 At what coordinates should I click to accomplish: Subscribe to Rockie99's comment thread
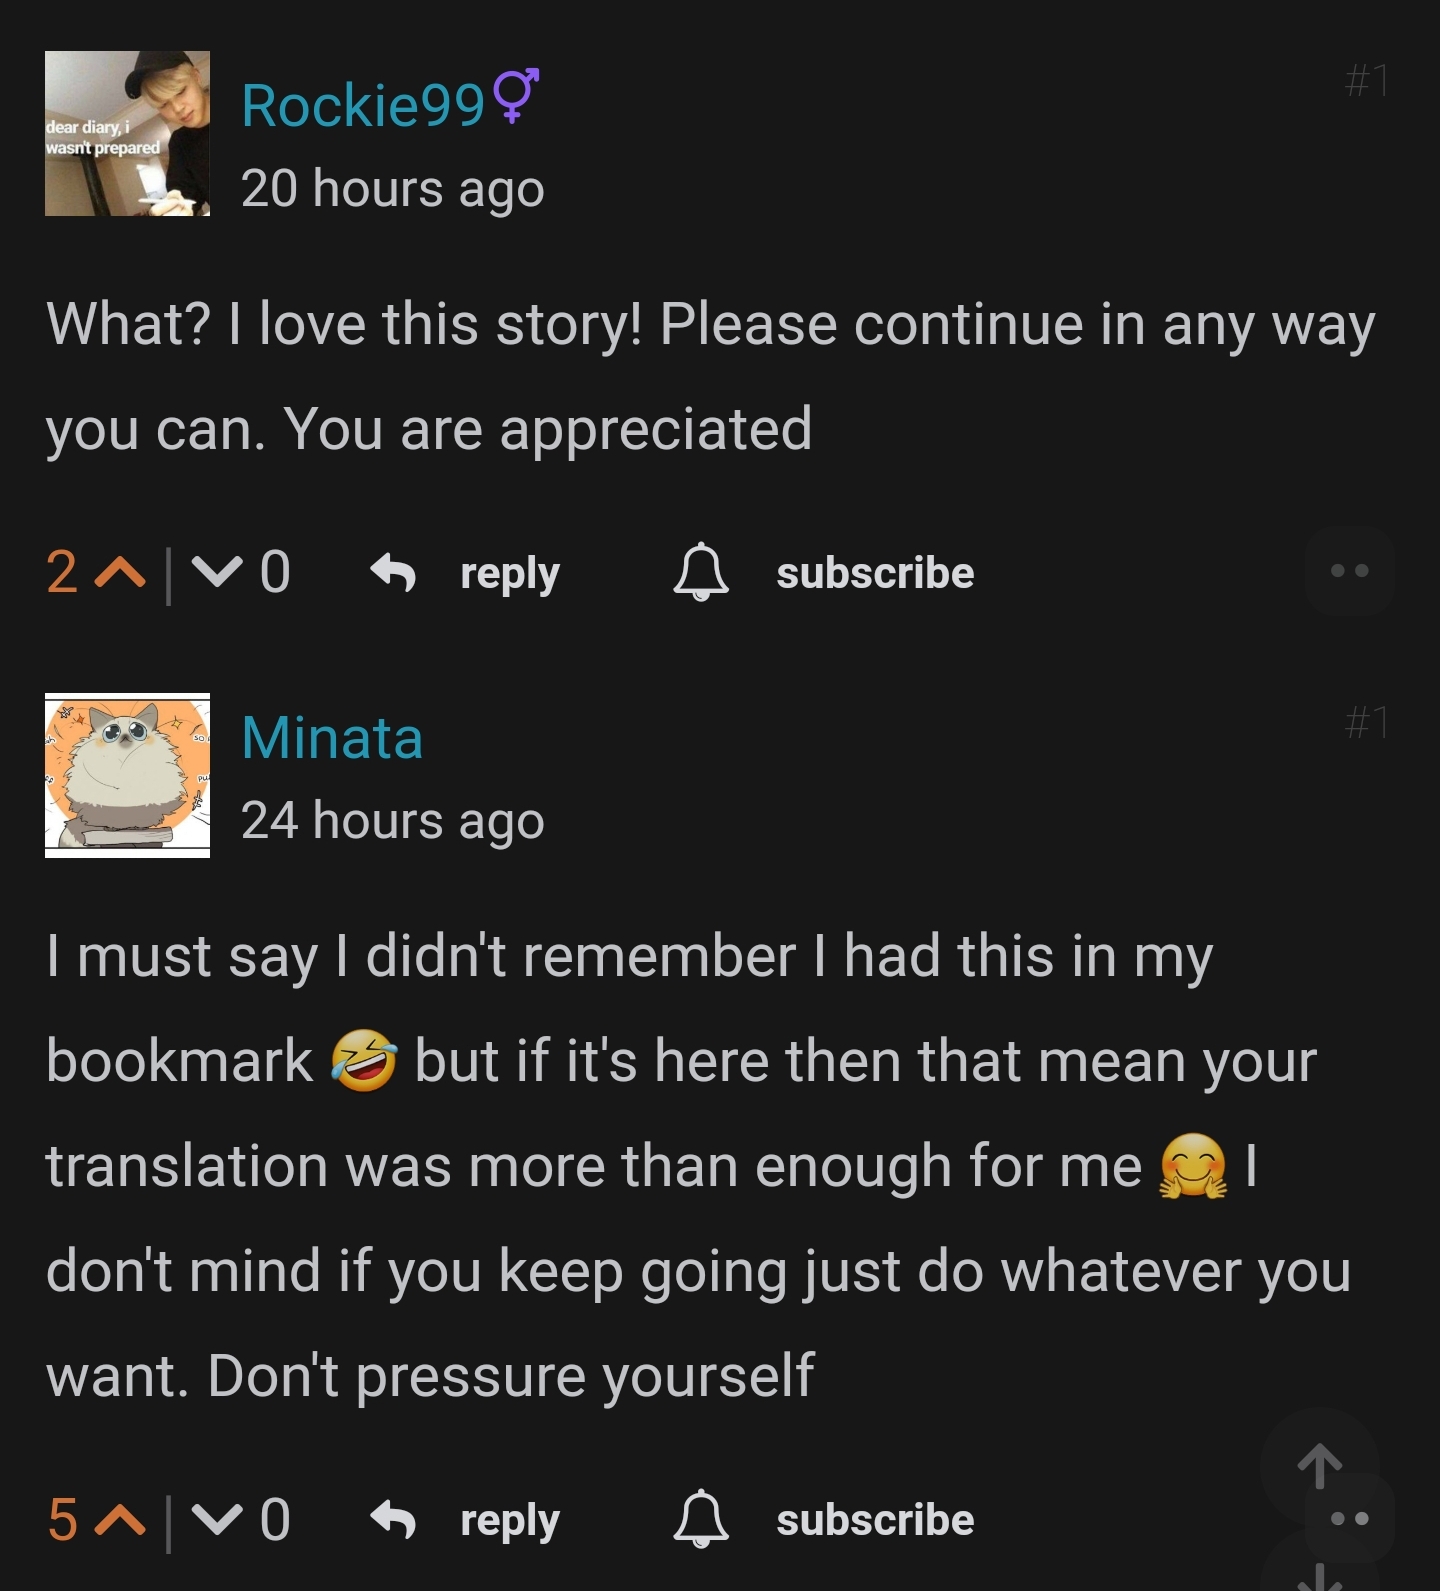[874, 573]
